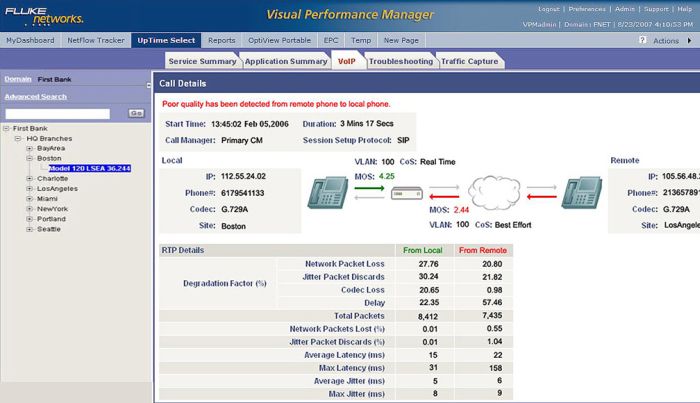Collapse the Boston tree node
700x403 pixels.
30,158
